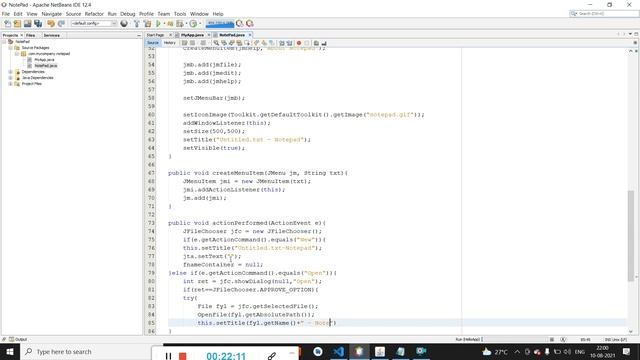Switch to the Start Page editor tab

155,35
